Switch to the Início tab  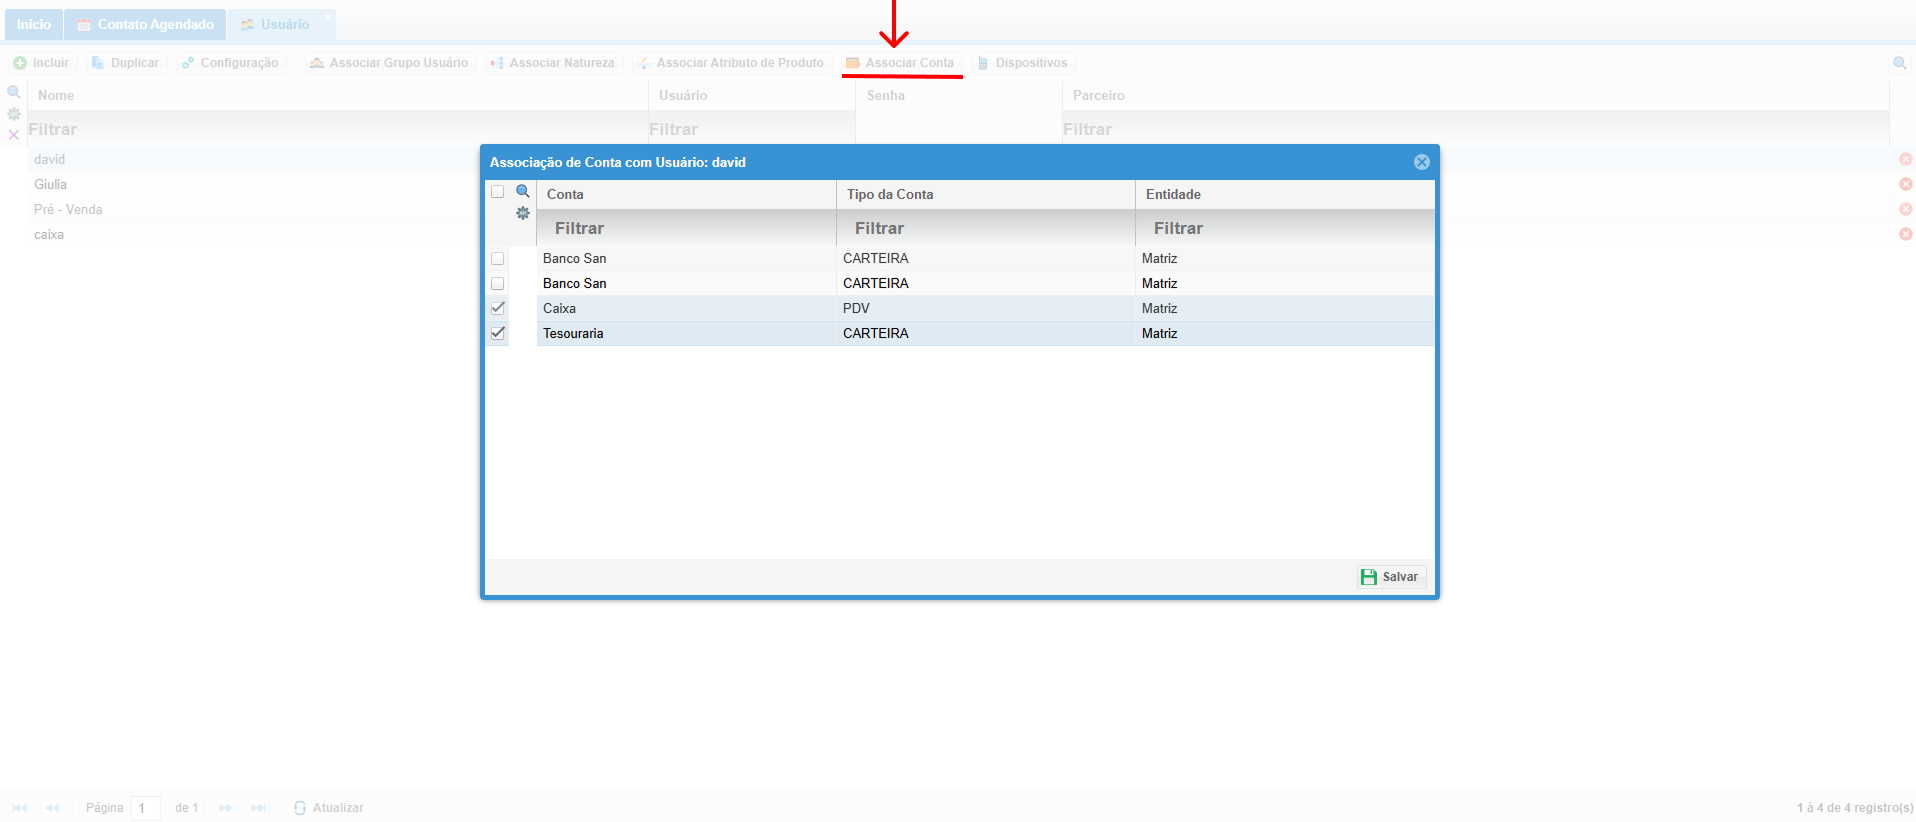[33, 24]
